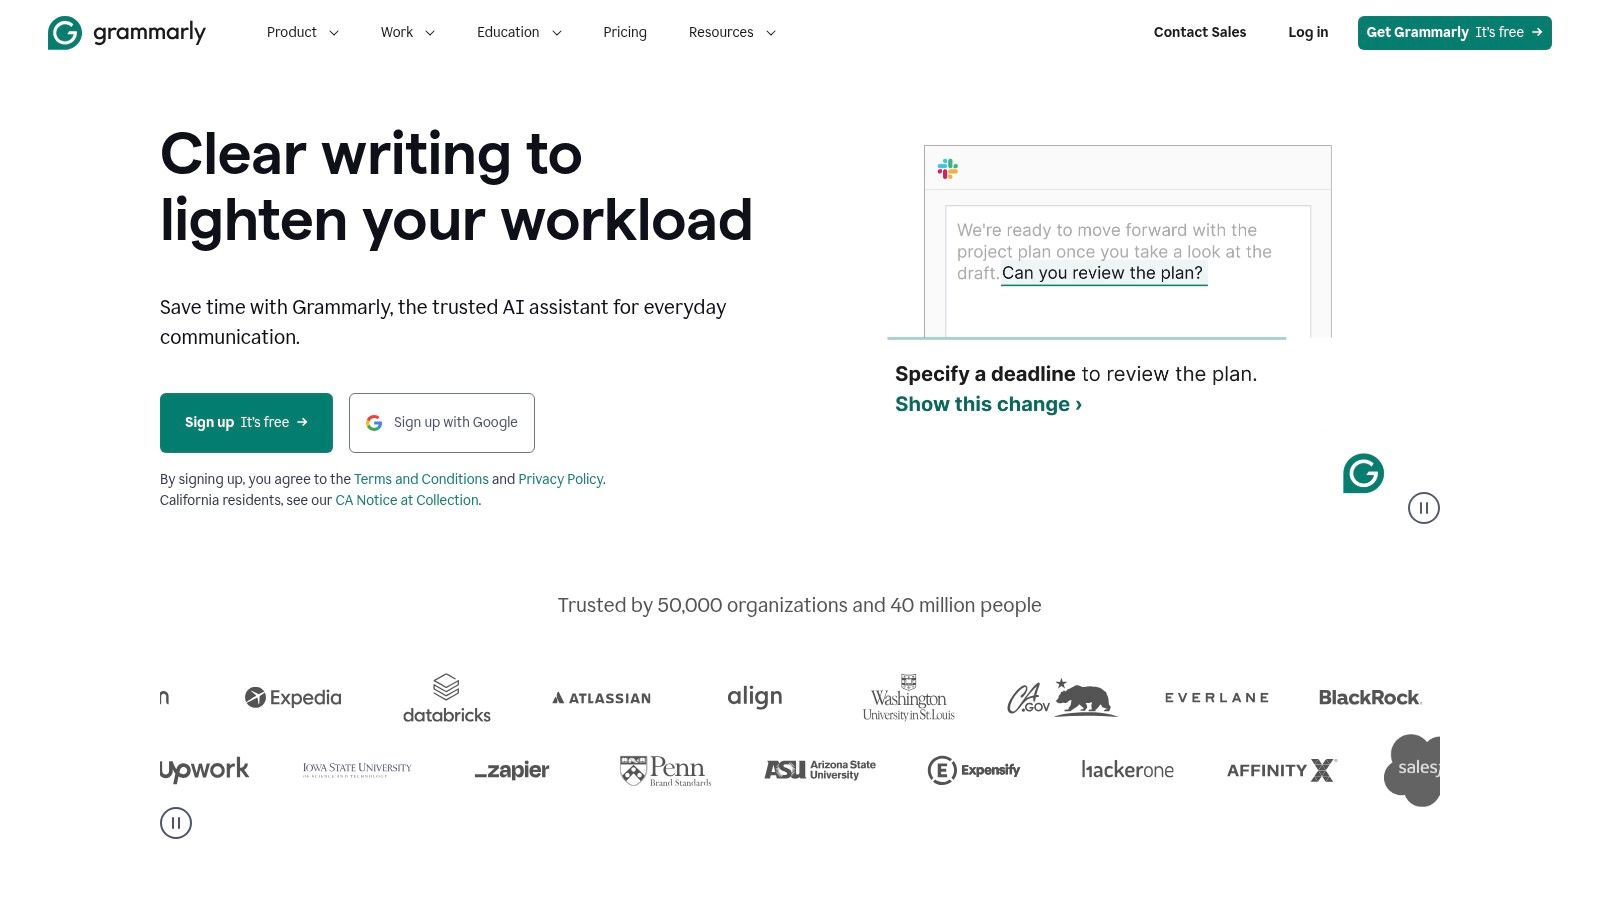Expand the Work dropdown menu
Image resolution: width=1600 pixels, height=900 pixels.
pyautogui.click(x=407, y=32)
